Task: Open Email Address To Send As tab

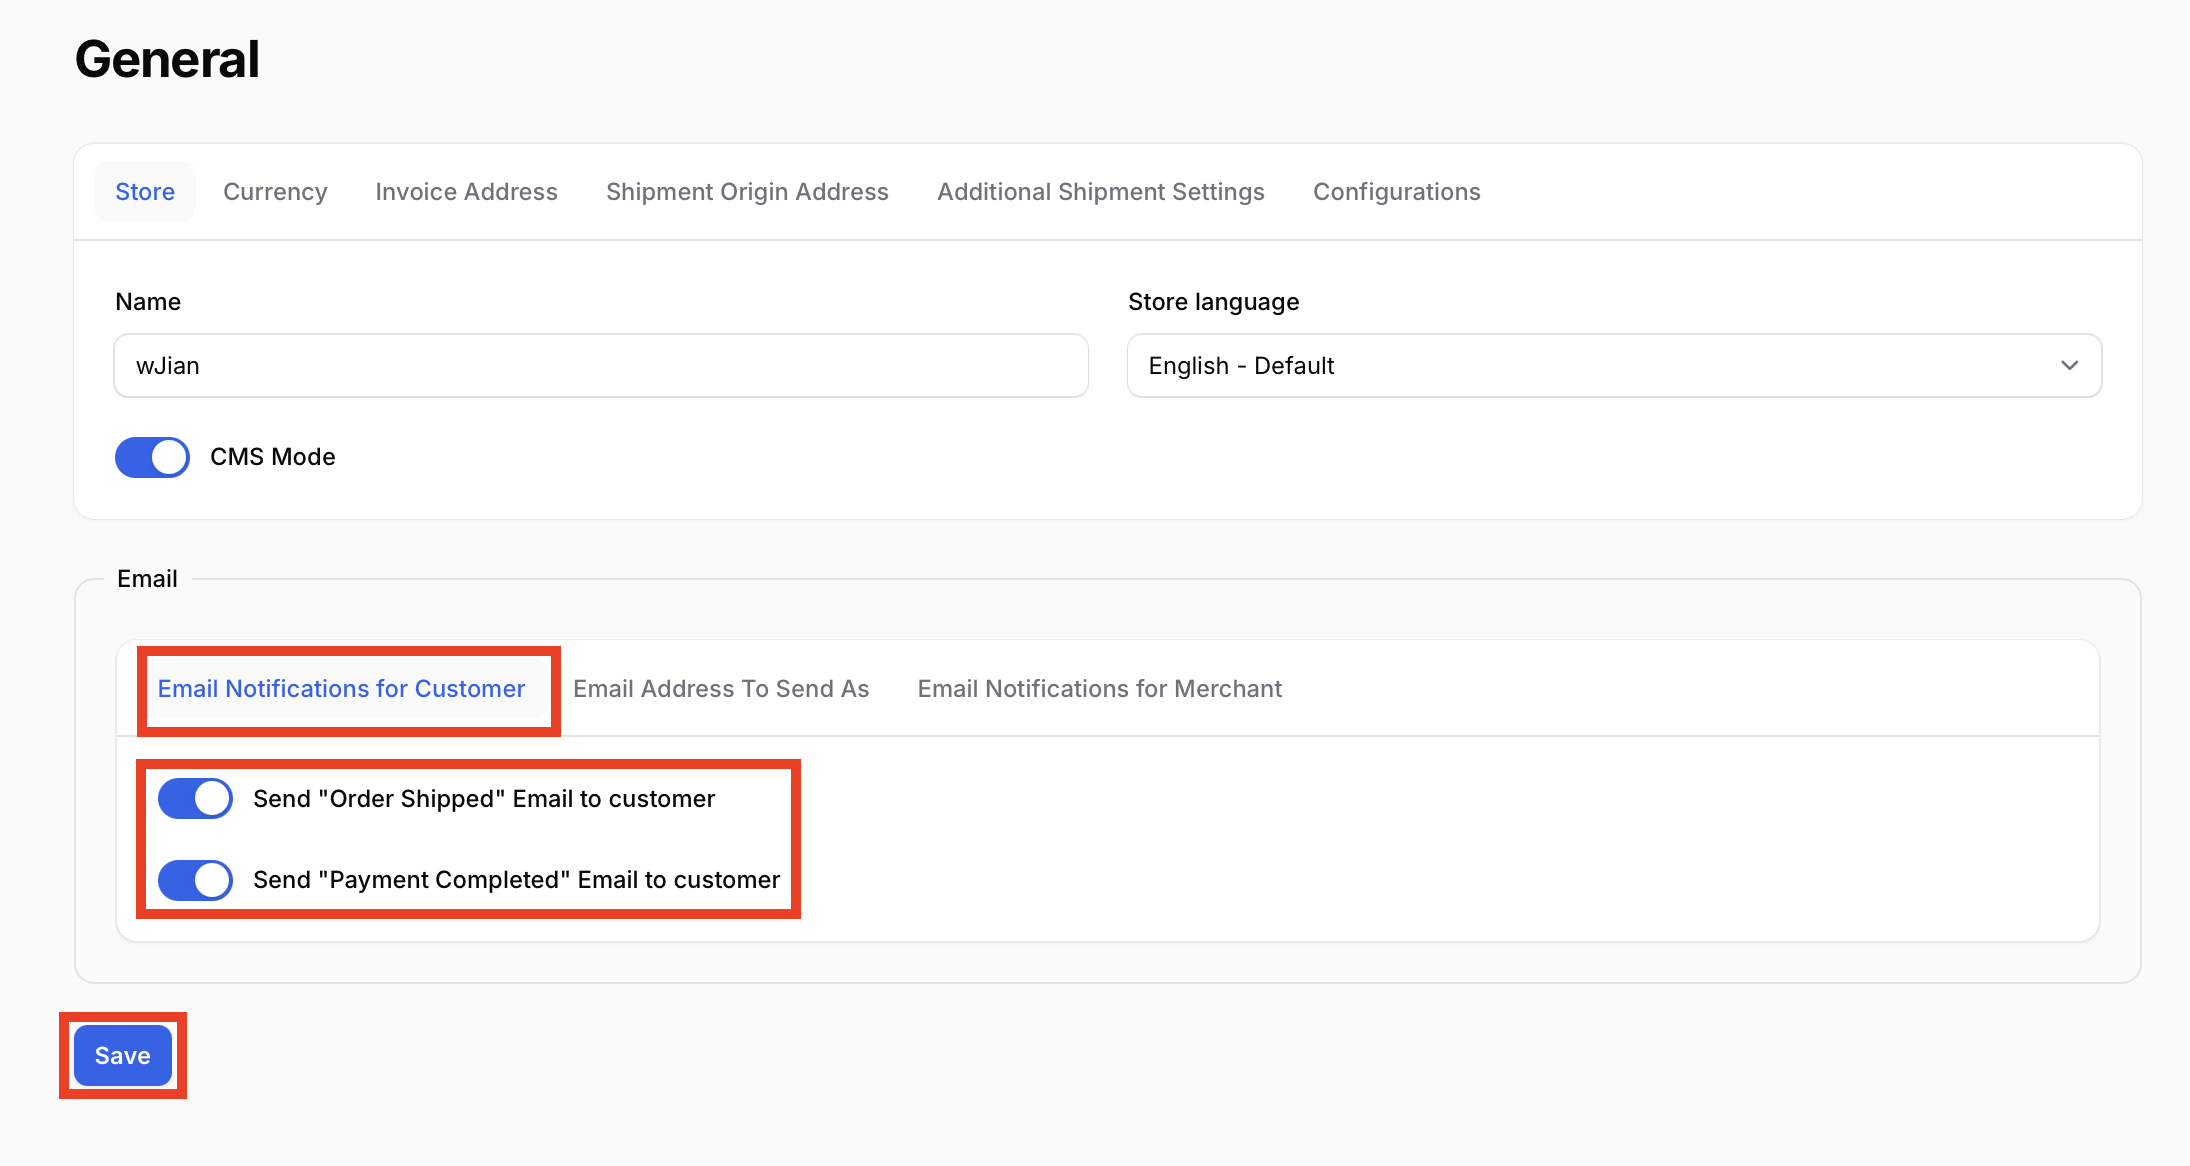Action: click(721, 689)
